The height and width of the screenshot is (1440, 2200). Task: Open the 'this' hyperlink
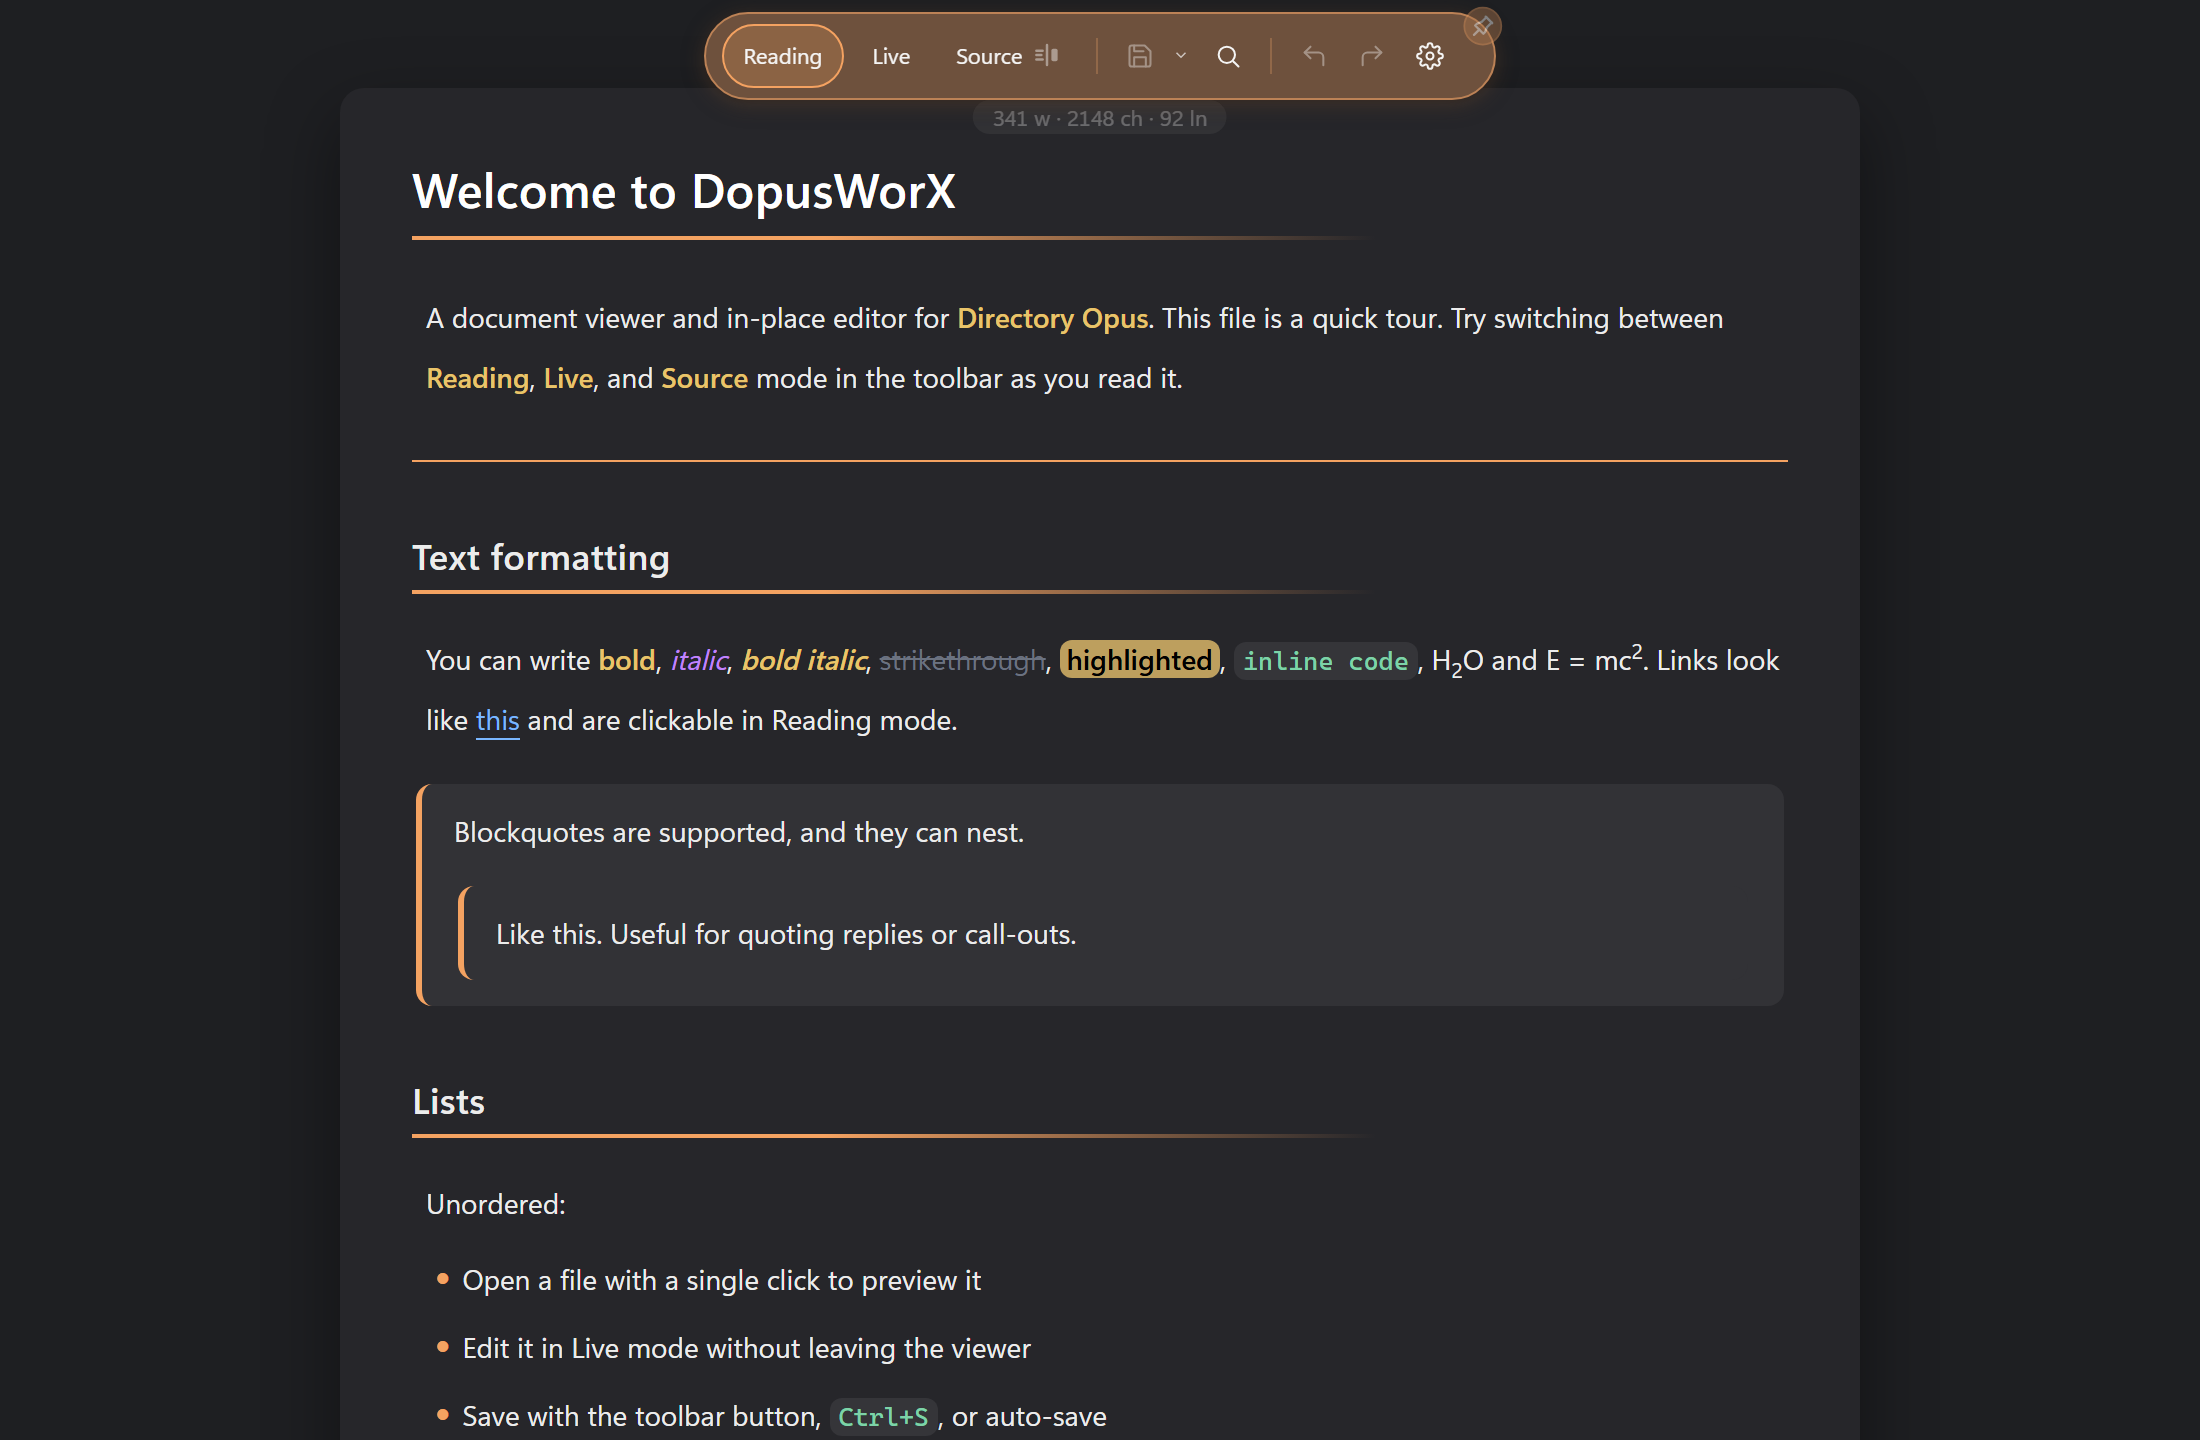coord(497,721)
